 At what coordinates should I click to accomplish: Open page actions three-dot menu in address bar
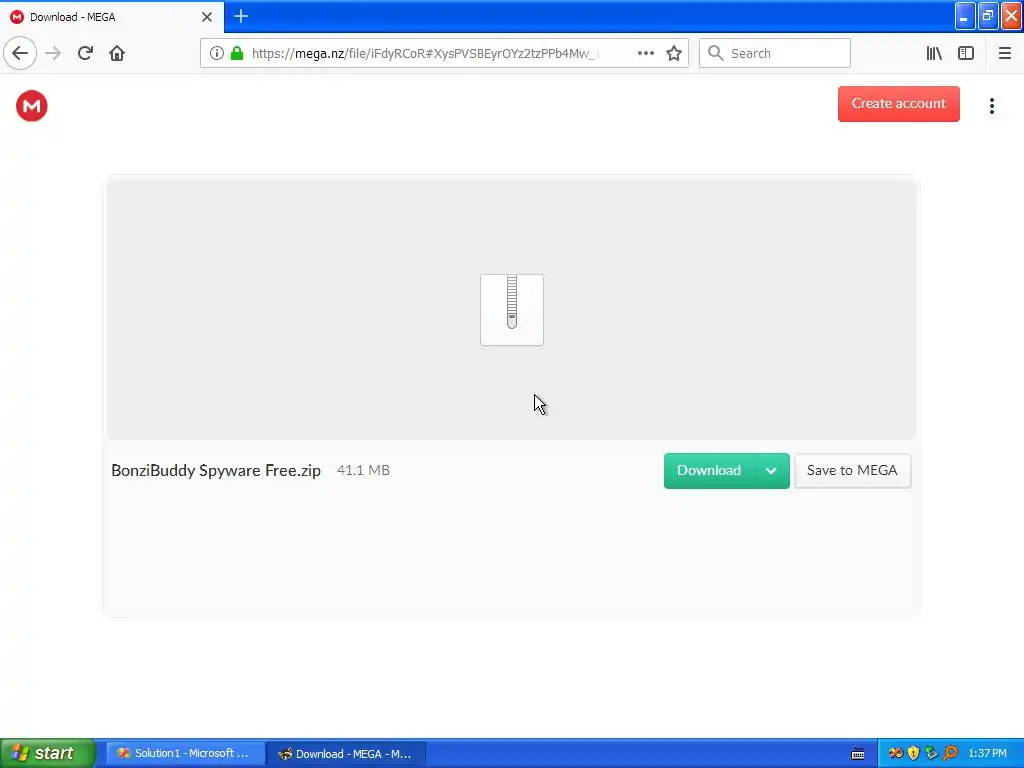coord(646,53)
